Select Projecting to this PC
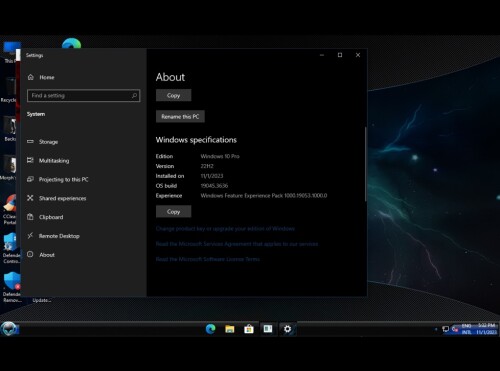Screen dimensions: 500x371 58,179
